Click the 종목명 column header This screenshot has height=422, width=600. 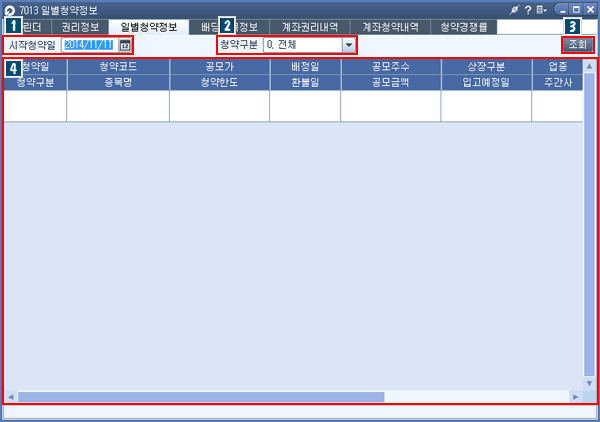[x=118, y=82]
